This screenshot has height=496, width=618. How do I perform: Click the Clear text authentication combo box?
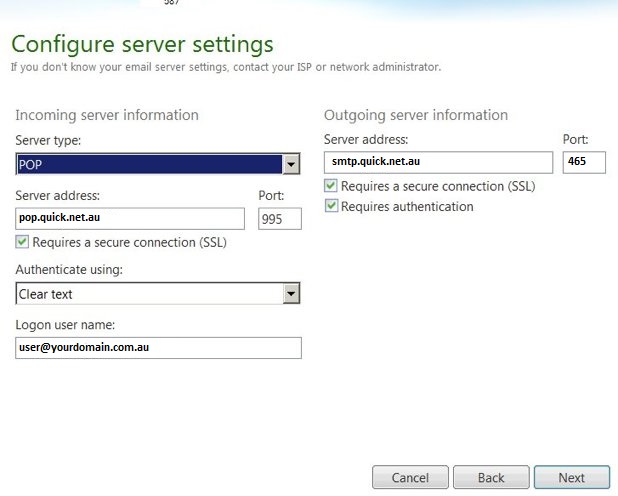(x=148, y=294)
